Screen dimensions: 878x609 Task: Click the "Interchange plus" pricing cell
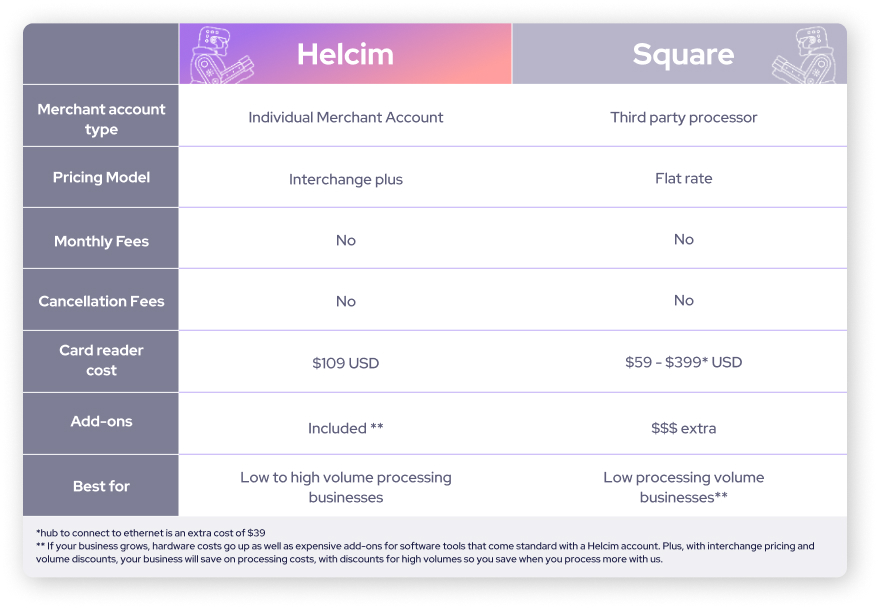click(x=346, y=179)
